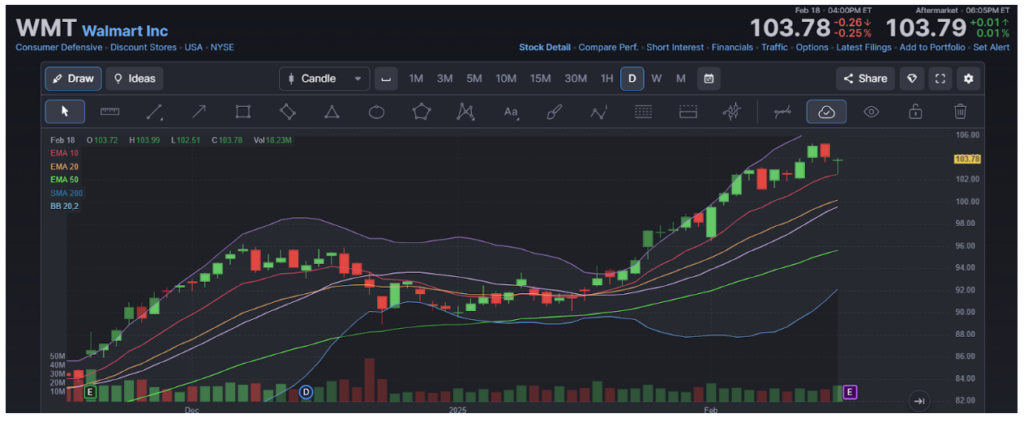Open the Options link
Image resolution: width=1024 pixels, height=422 pixels.
pyautogui.click(x=812, y=48)
